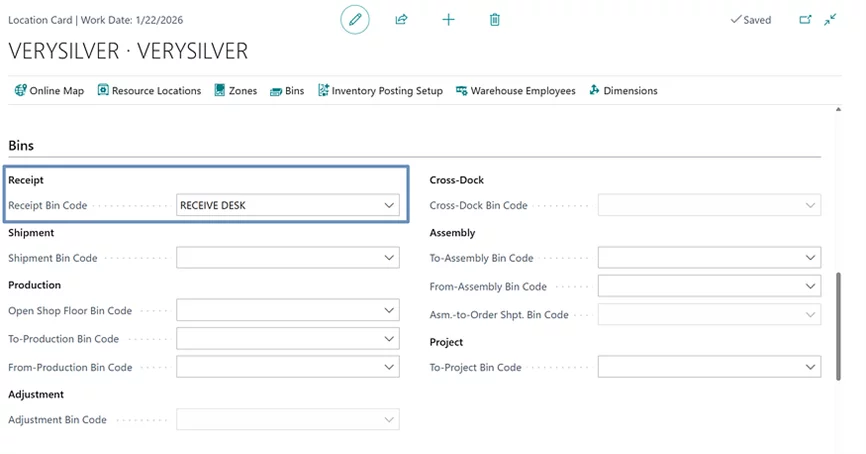Open Dimensions action
The image size is (866, 454).
coord(623,91)
